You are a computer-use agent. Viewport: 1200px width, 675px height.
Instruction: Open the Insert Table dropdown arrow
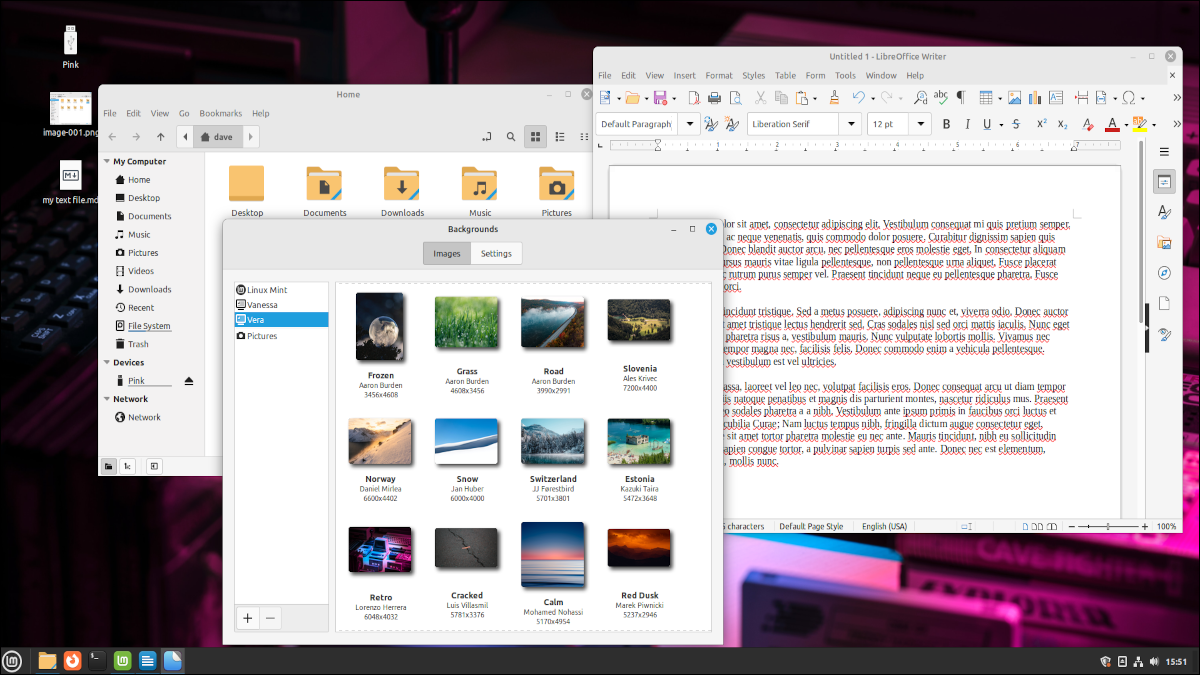(x=1000, y=98)
